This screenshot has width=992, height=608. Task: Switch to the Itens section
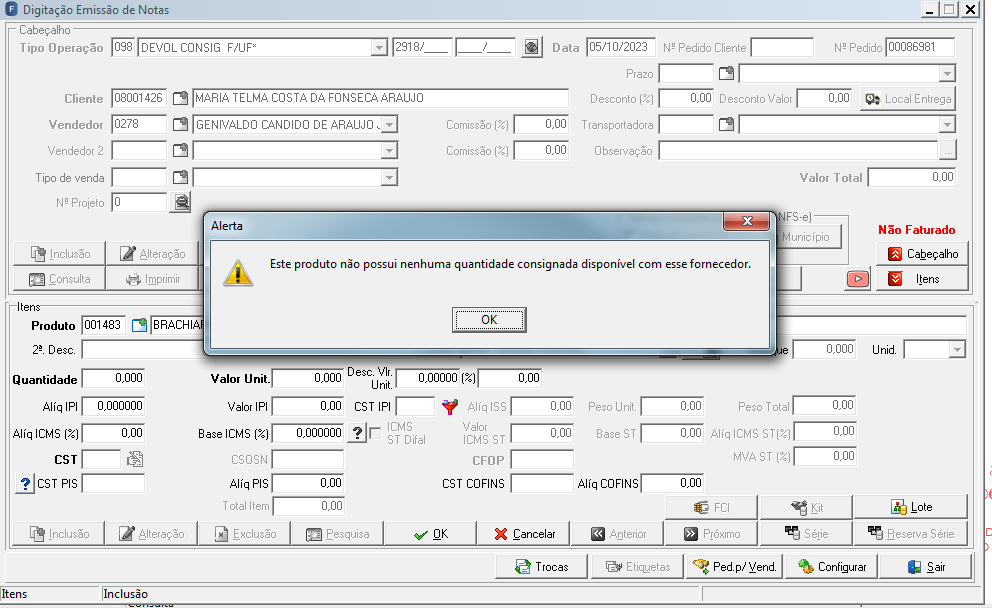click(x=922, y=279)
